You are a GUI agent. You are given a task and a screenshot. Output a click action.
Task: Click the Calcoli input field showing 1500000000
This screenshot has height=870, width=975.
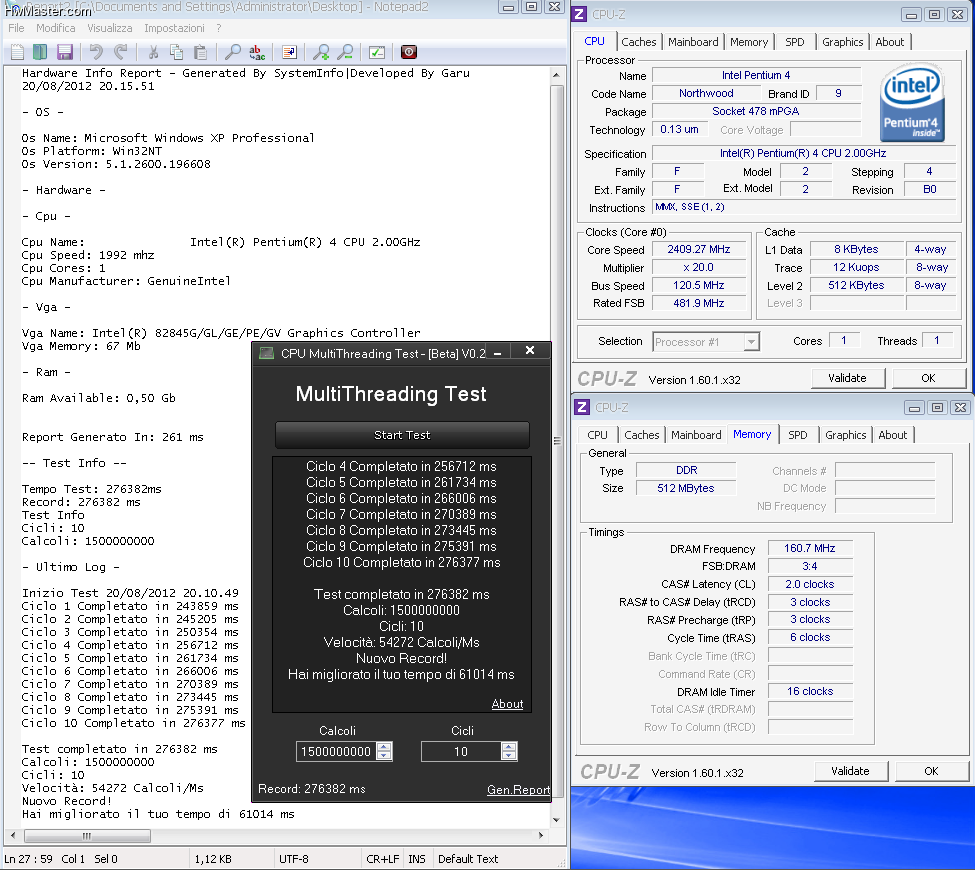[336, 751]
